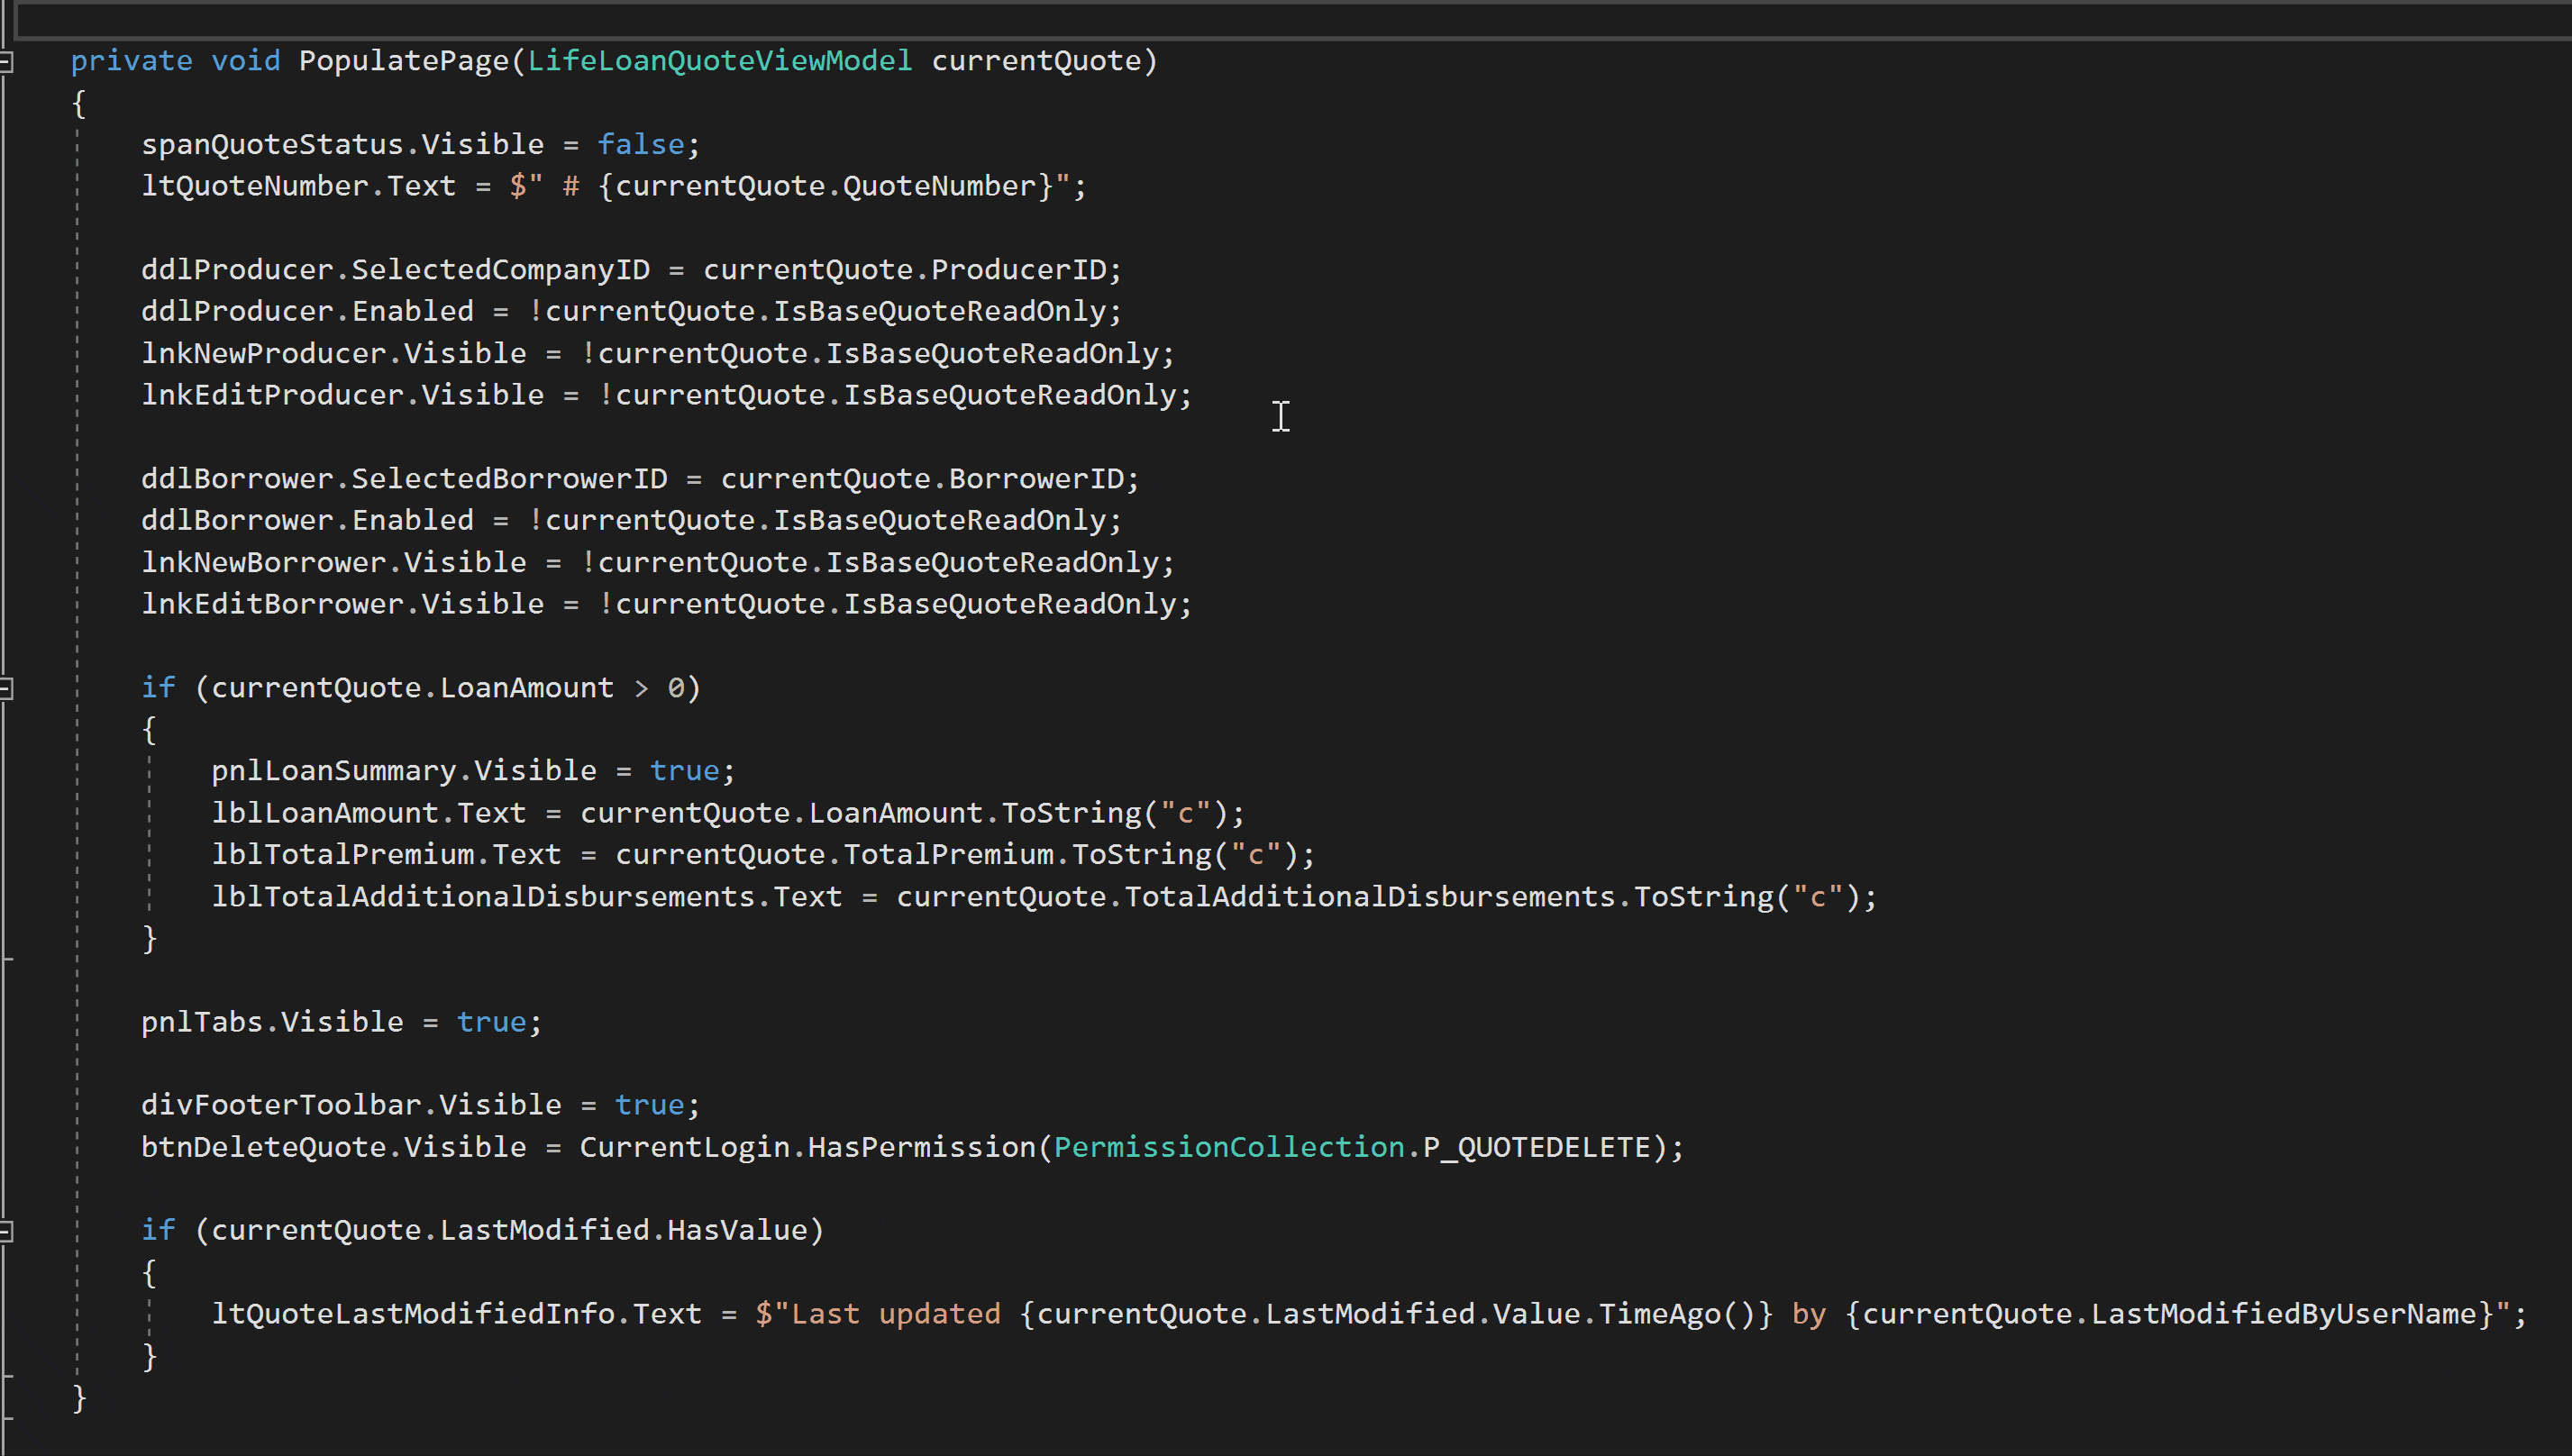2572x1456 pixels.
Task: Collapse the LastModified.HasValue if-block
Action: click(x=6, y=1231)
